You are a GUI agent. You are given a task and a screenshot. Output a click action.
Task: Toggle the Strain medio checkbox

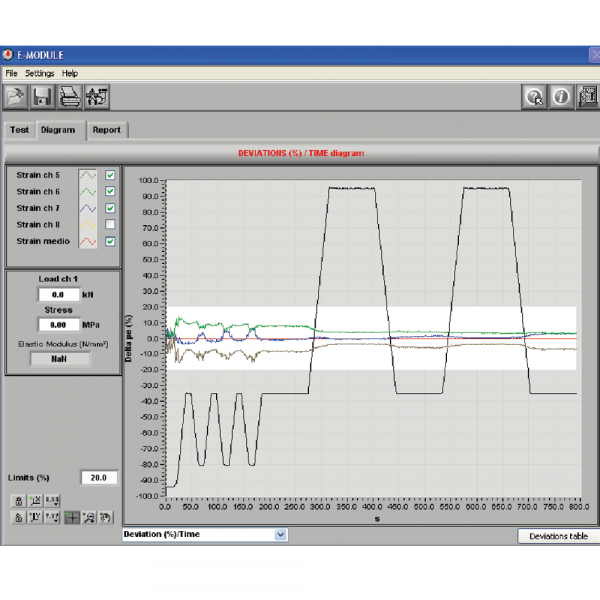110,241
